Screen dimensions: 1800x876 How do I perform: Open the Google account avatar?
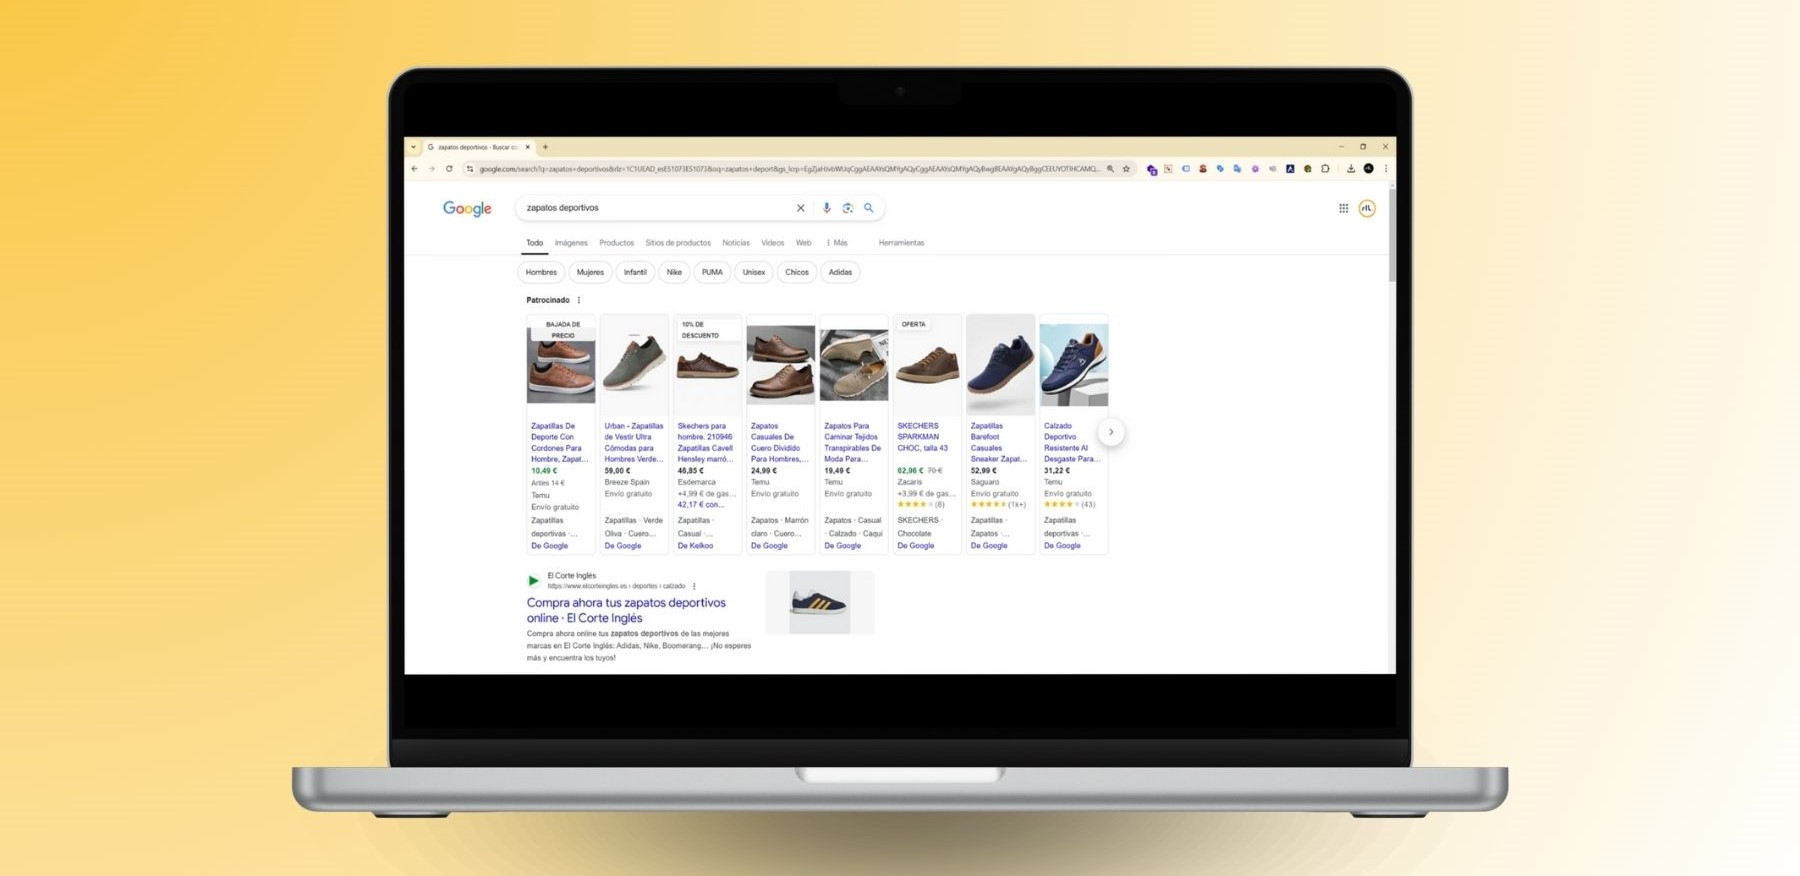(1367, 208)
